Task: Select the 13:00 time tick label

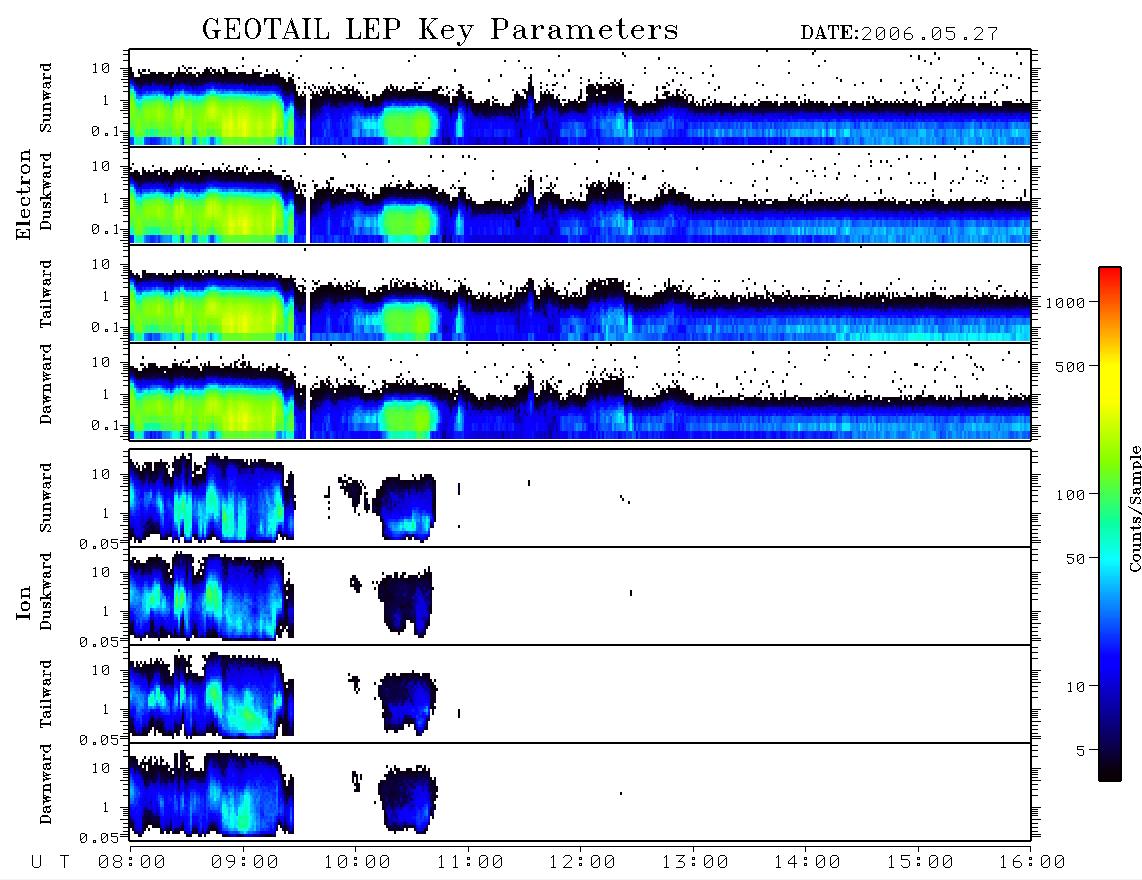Action: click(x=695, y=863)
